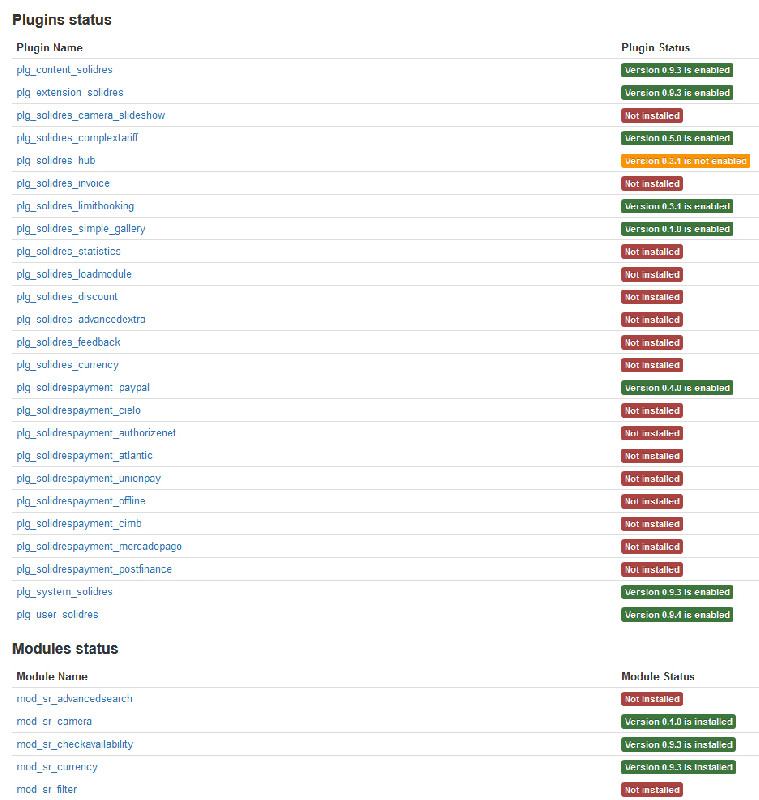Open the plg_solidres_invoice plugin link
This screenshot has height=800, width=759.
click(x=63, y=183)
